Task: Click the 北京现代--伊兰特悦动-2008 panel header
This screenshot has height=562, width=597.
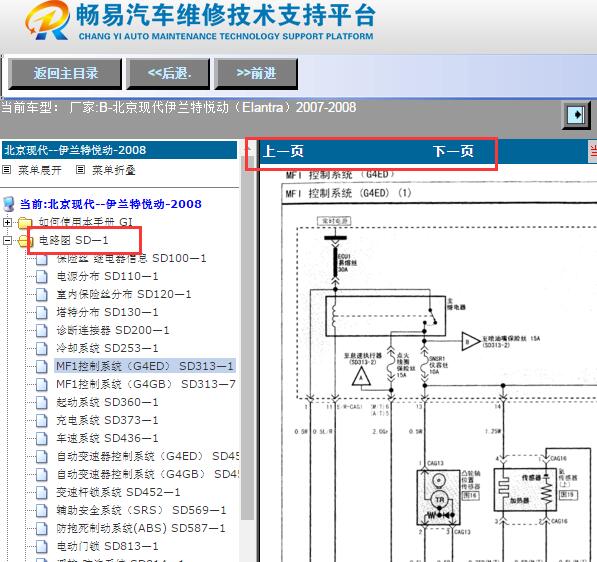Action: click(120, 150)
